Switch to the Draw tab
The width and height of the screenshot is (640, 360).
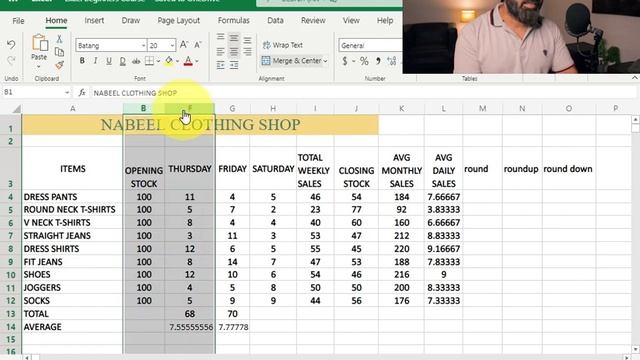click(131, 20)
